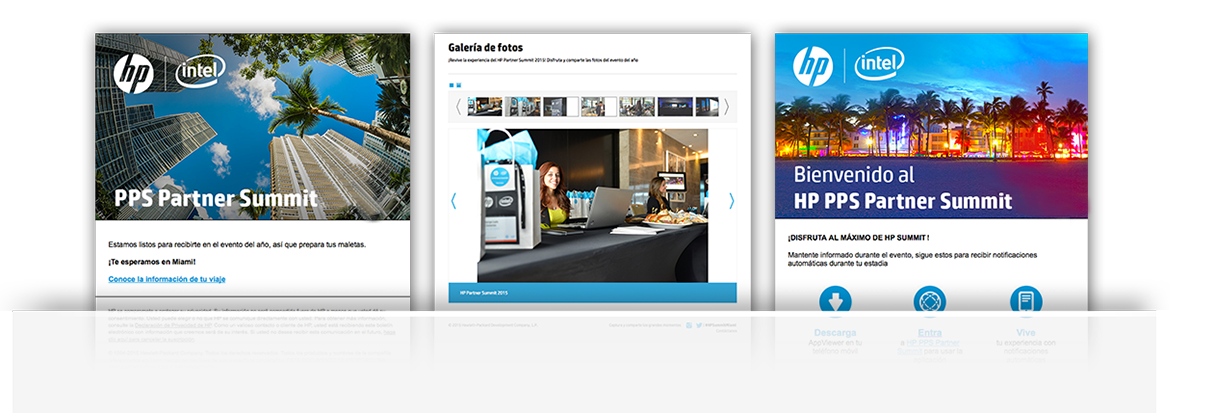
Task: Select the fifth gallery thumbnail
Action: pos(637,106)
